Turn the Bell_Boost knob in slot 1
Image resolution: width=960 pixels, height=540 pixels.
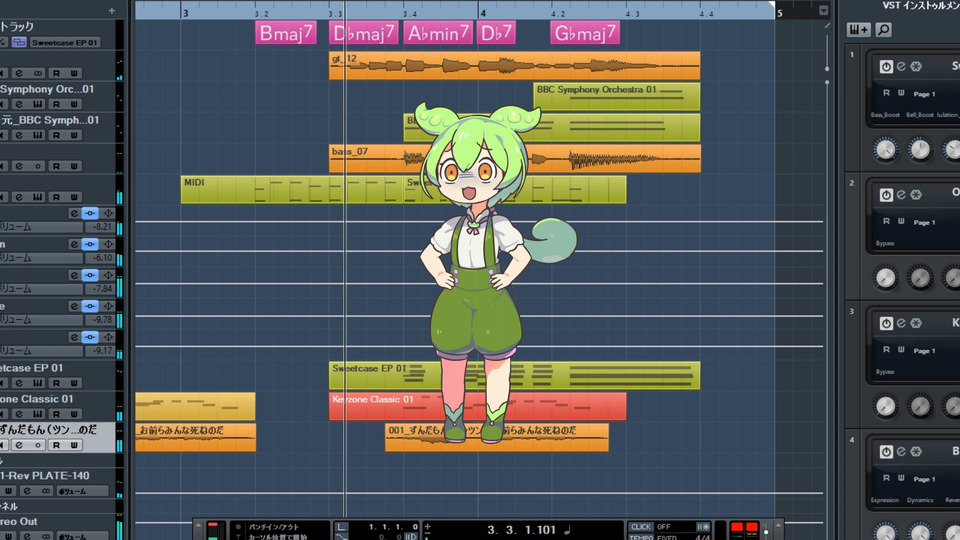[920, 149]
